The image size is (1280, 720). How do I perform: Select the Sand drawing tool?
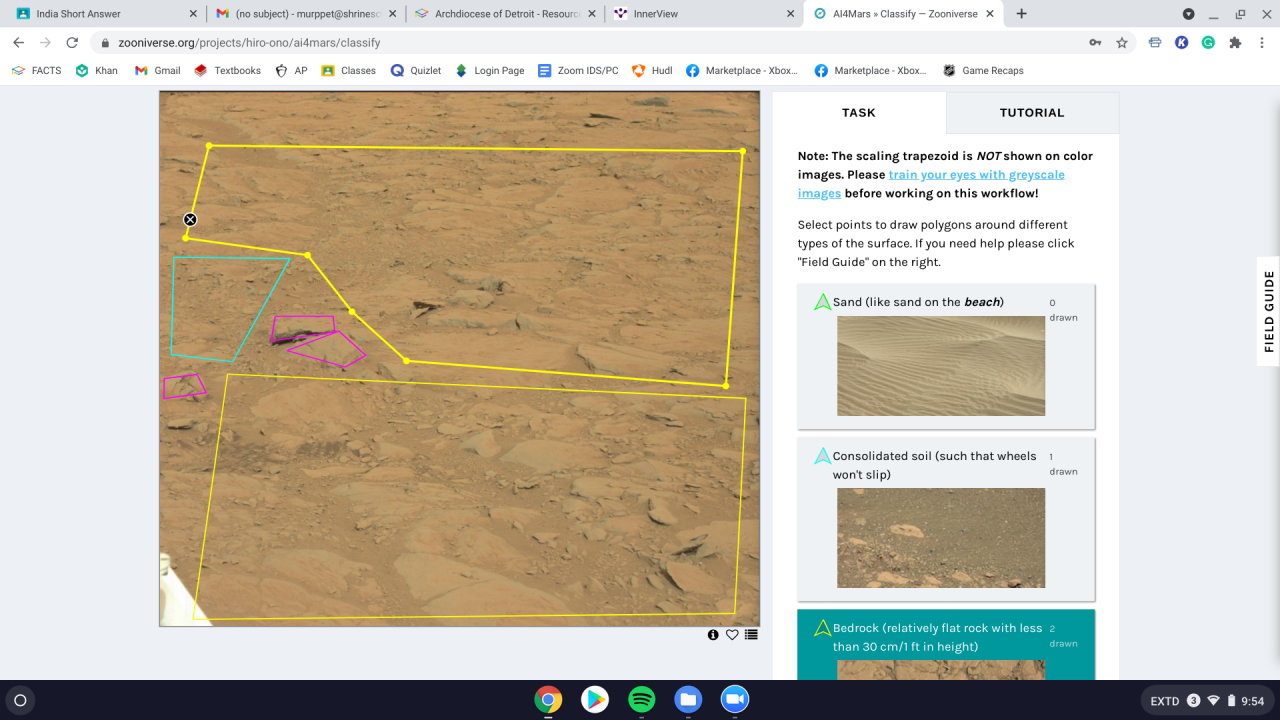pyautogui.click(x=946, y=357)
